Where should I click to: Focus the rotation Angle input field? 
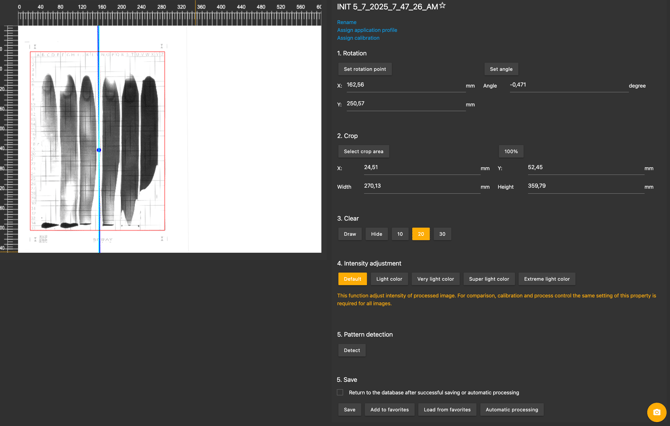tap(565, 86)
